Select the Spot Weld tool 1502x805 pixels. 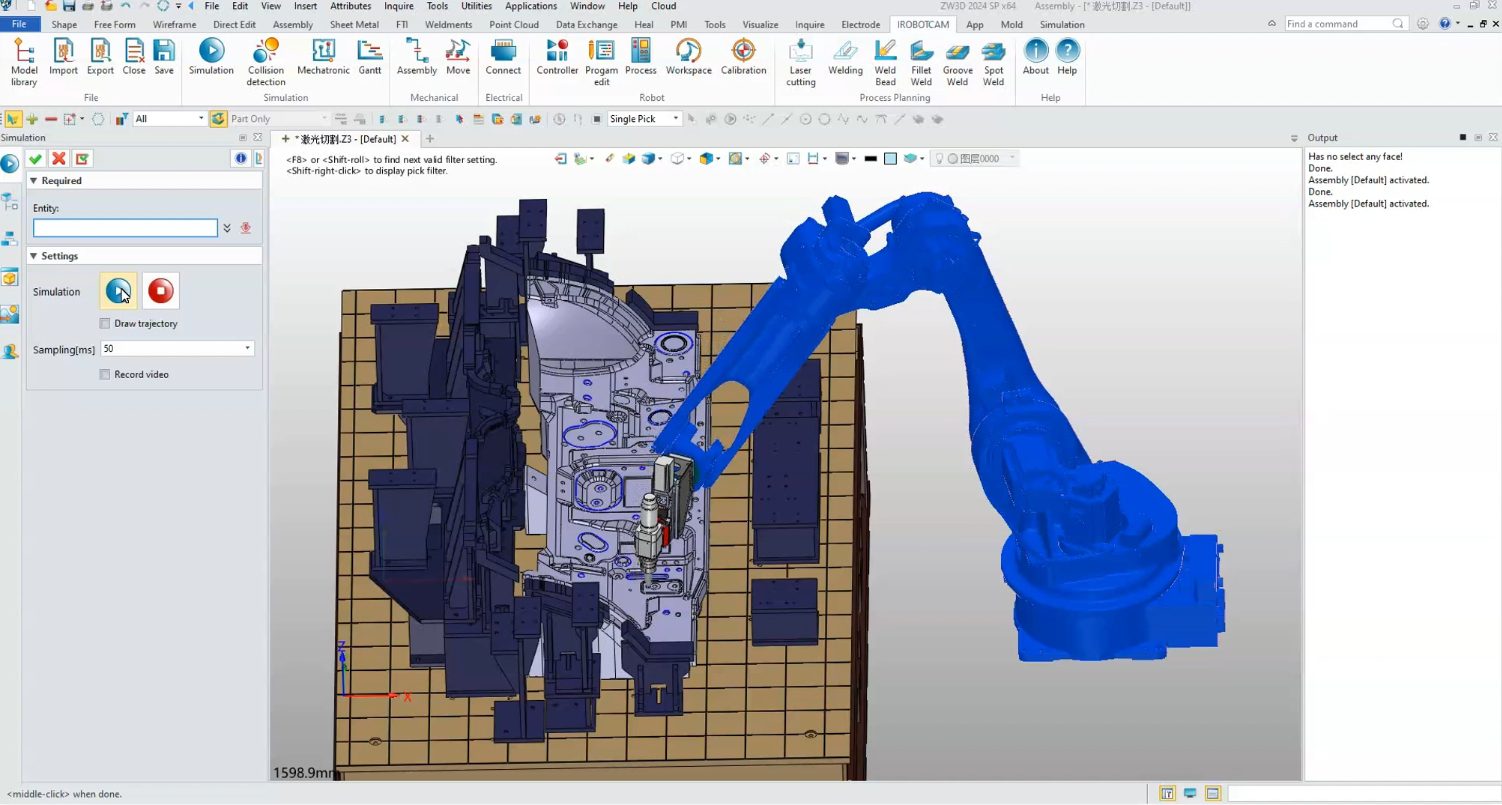pos(993,60)
